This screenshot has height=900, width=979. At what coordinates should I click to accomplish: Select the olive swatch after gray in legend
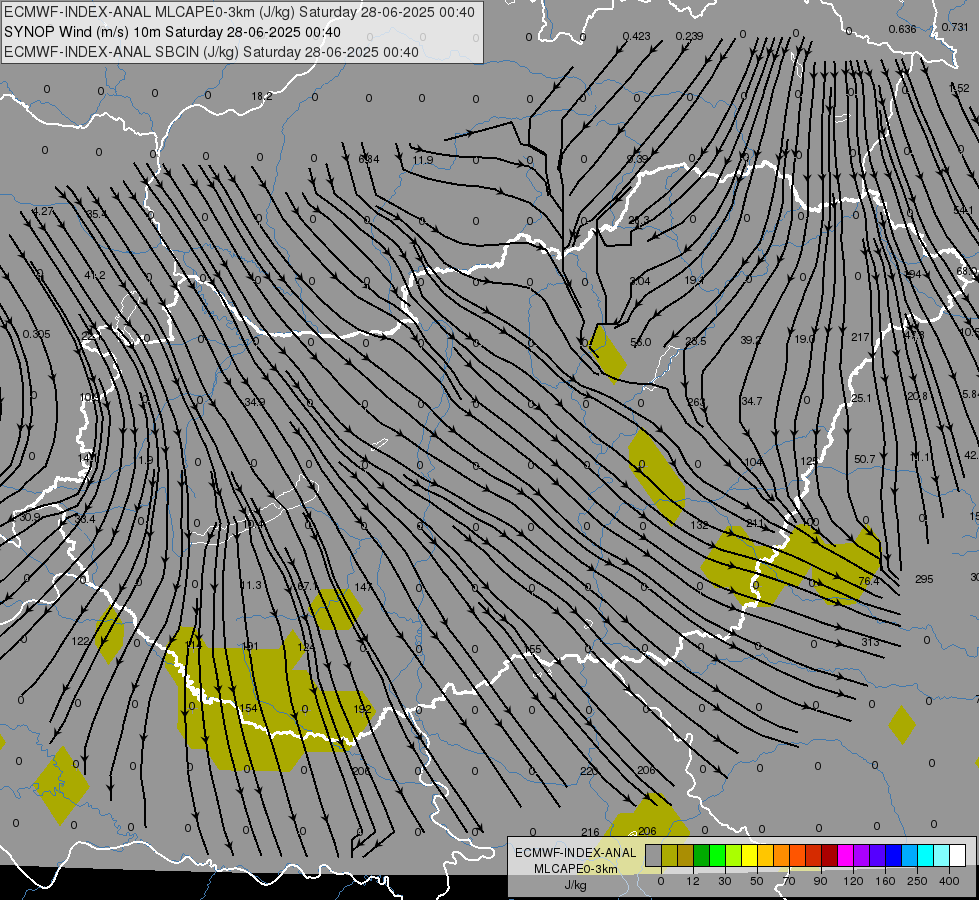point(669,855)
